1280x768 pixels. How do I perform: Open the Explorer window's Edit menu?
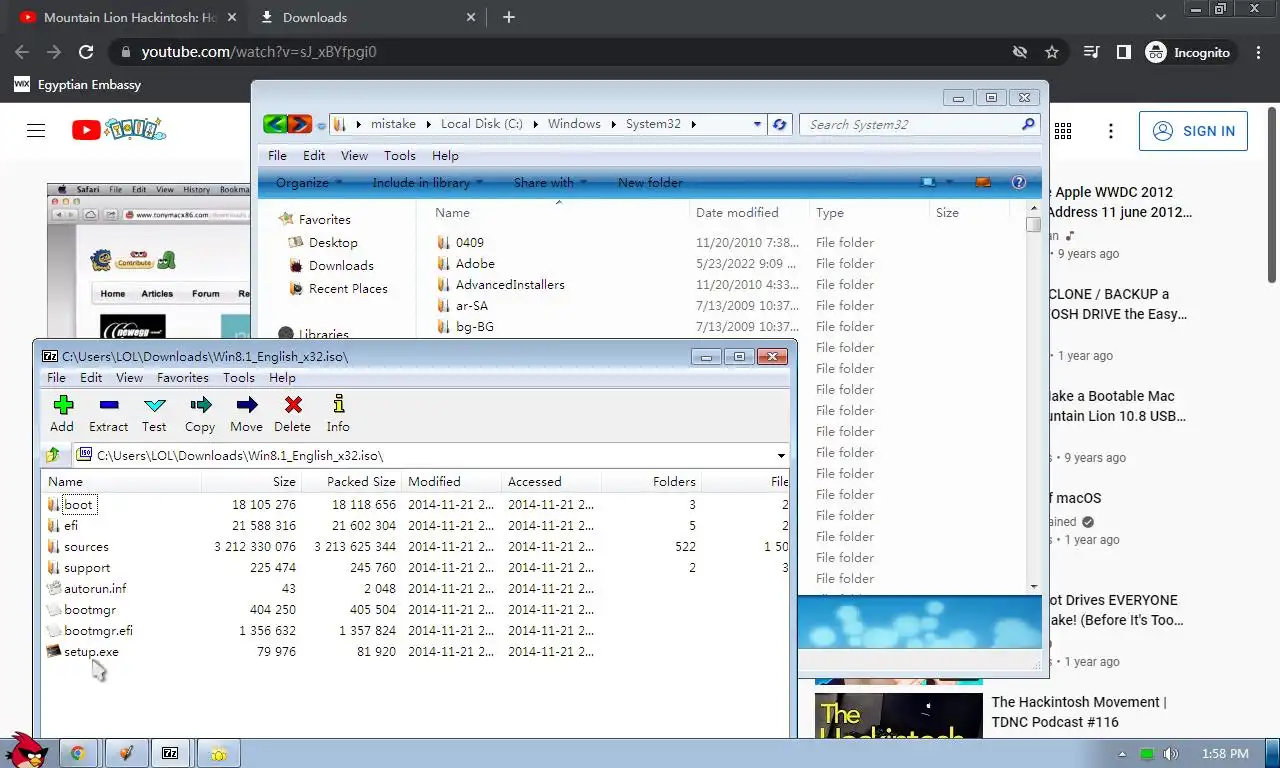314,156
